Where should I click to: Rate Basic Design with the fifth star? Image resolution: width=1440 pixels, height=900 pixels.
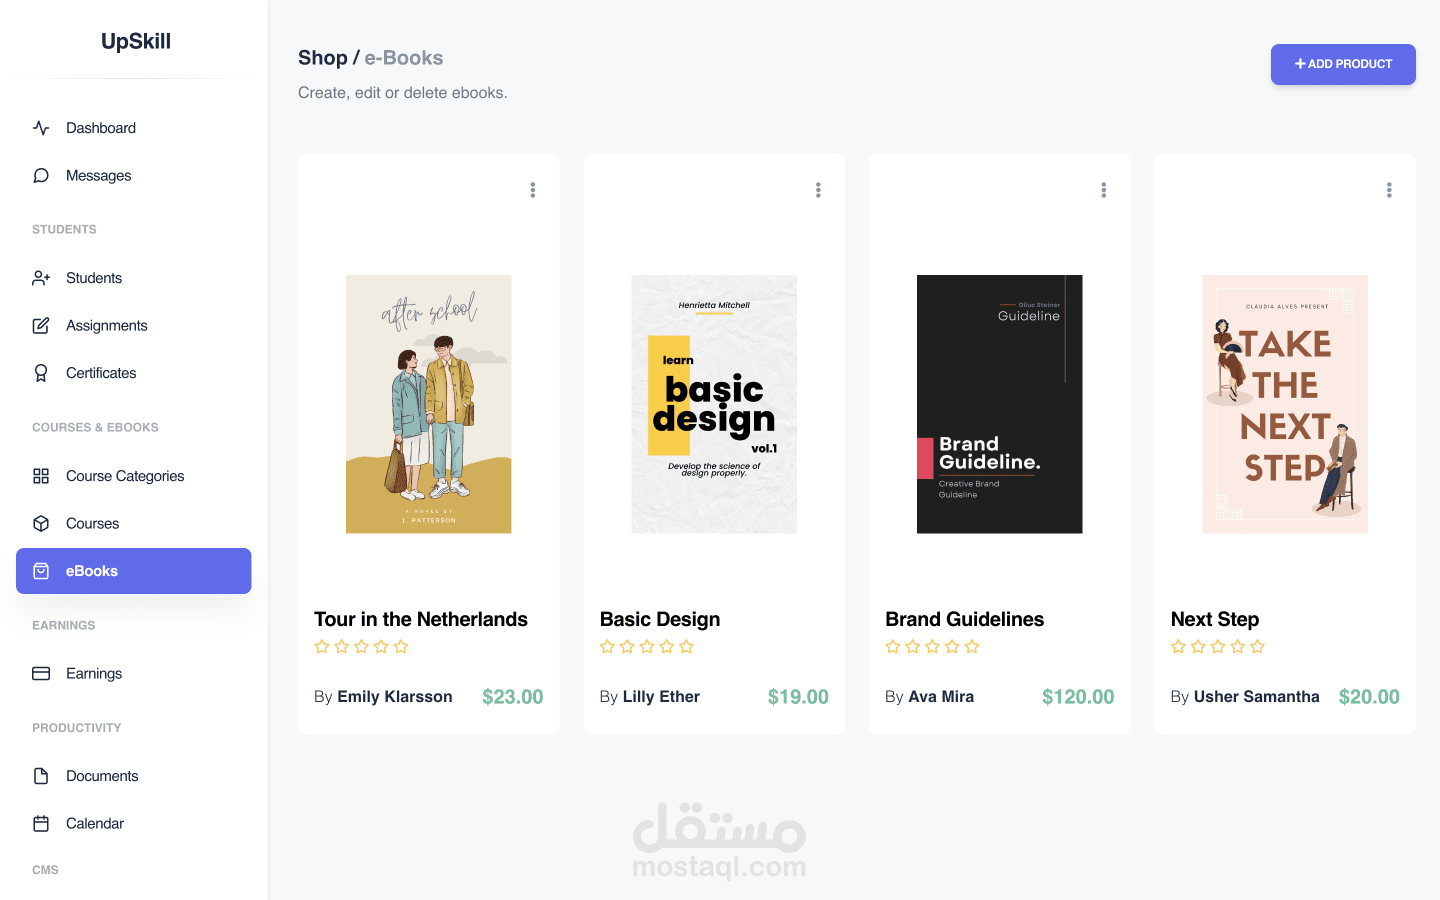(686, 647)
